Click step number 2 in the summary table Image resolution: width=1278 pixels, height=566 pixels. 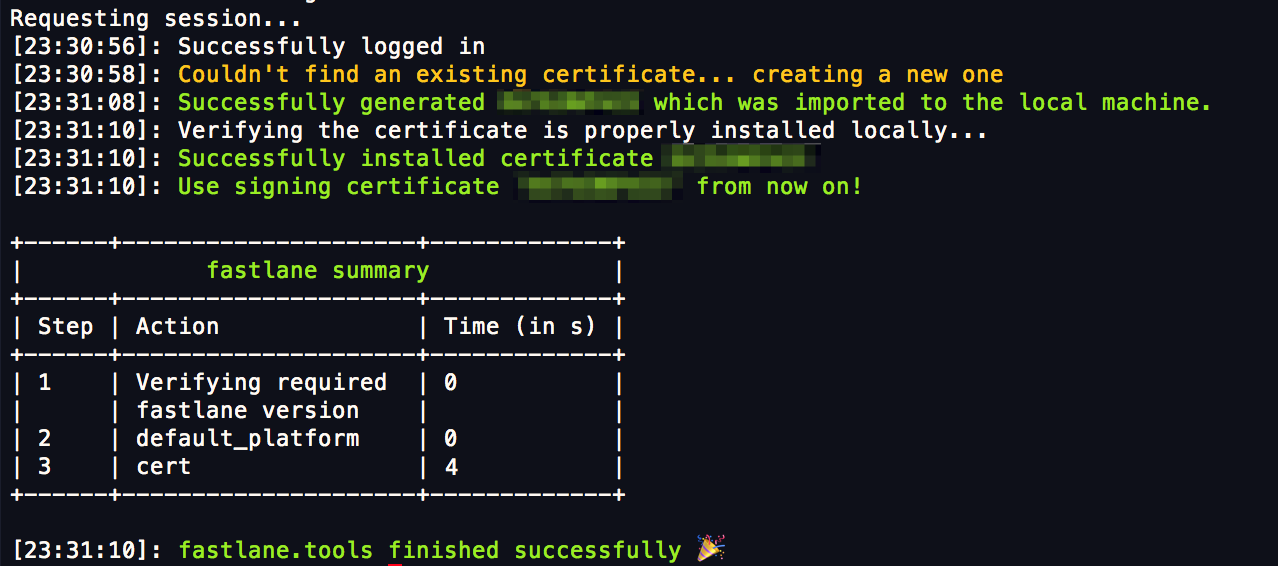(45, 438)
